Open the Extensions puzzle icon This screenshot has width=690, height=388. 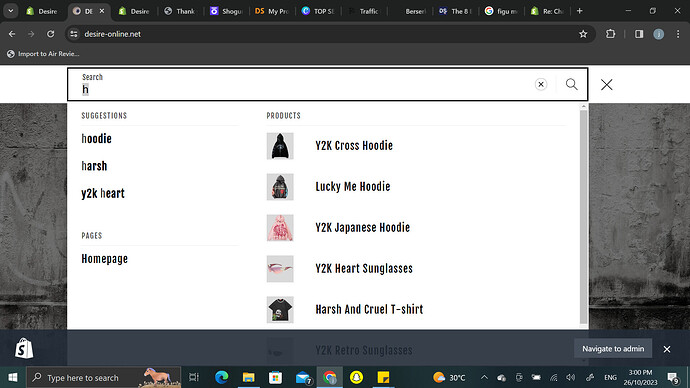coord(610,34)
